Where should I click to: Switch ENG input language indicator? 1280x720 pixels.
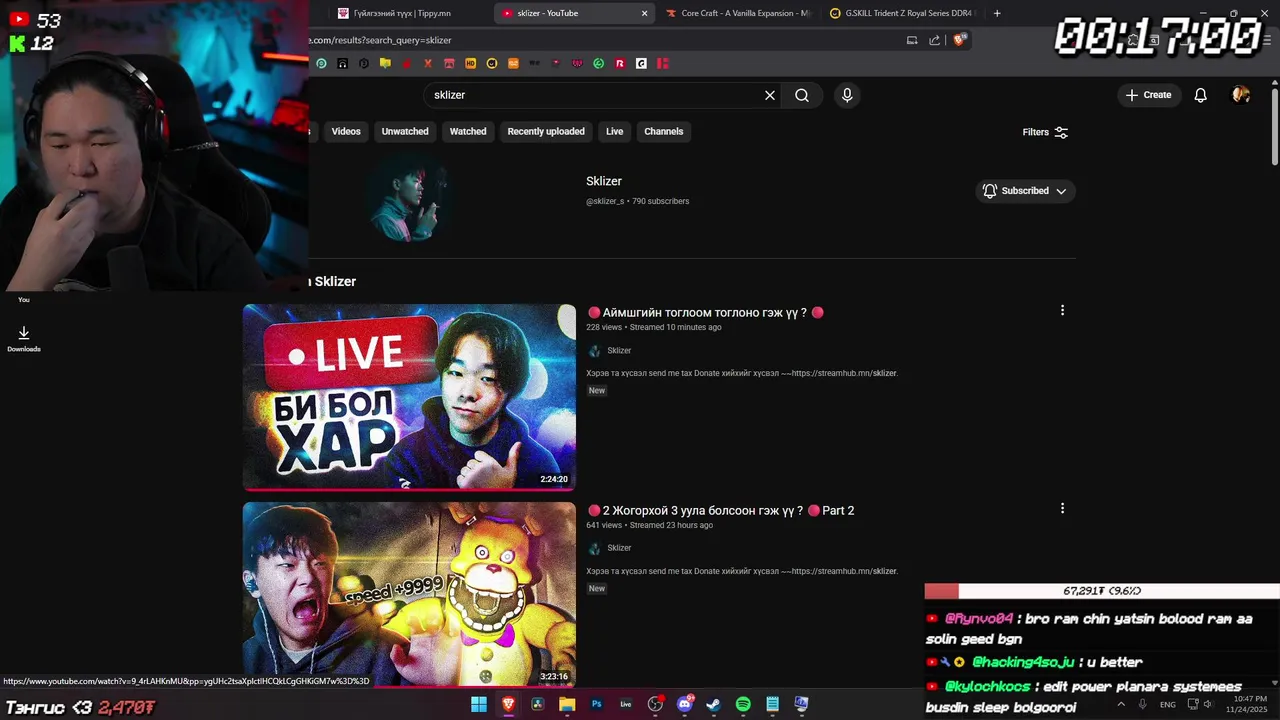[x=1168, y=704]
